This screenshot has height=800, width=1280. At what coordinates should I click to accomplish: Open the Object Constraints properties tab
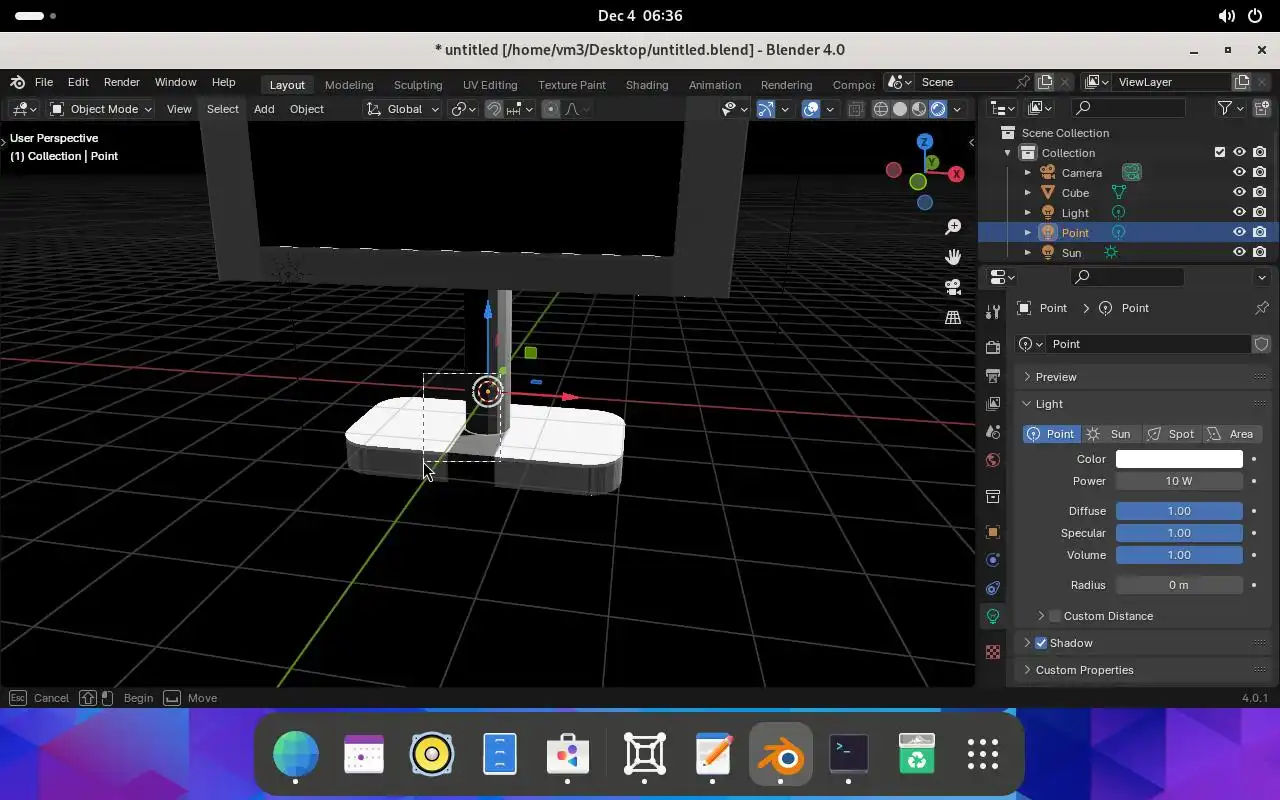993,588
